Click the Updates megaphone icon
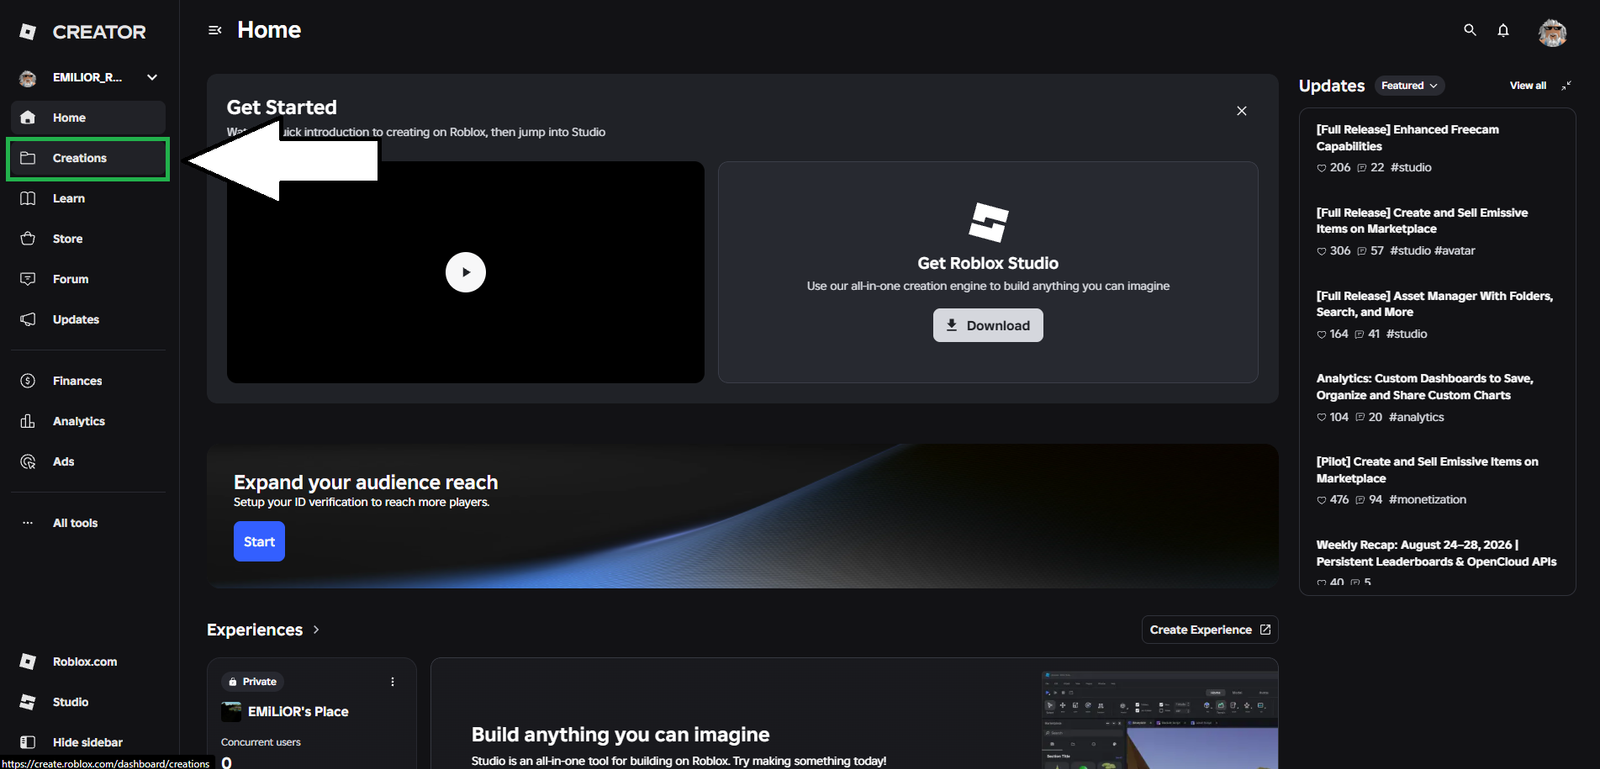This screenshot has width=1600, height=769. pyautogui.click(x=28, y=320)
